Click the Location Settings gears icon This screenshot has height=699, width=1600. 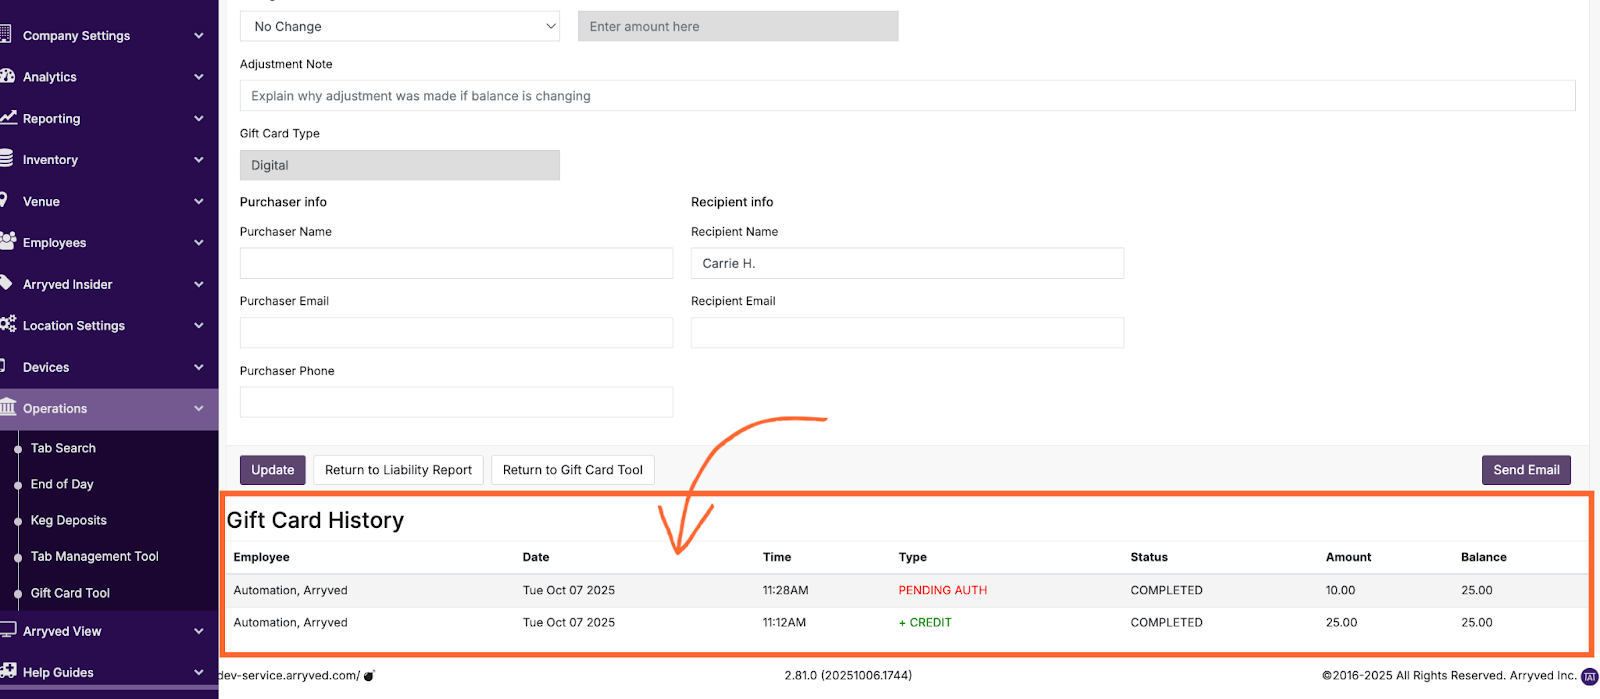(x=8, y=324)
